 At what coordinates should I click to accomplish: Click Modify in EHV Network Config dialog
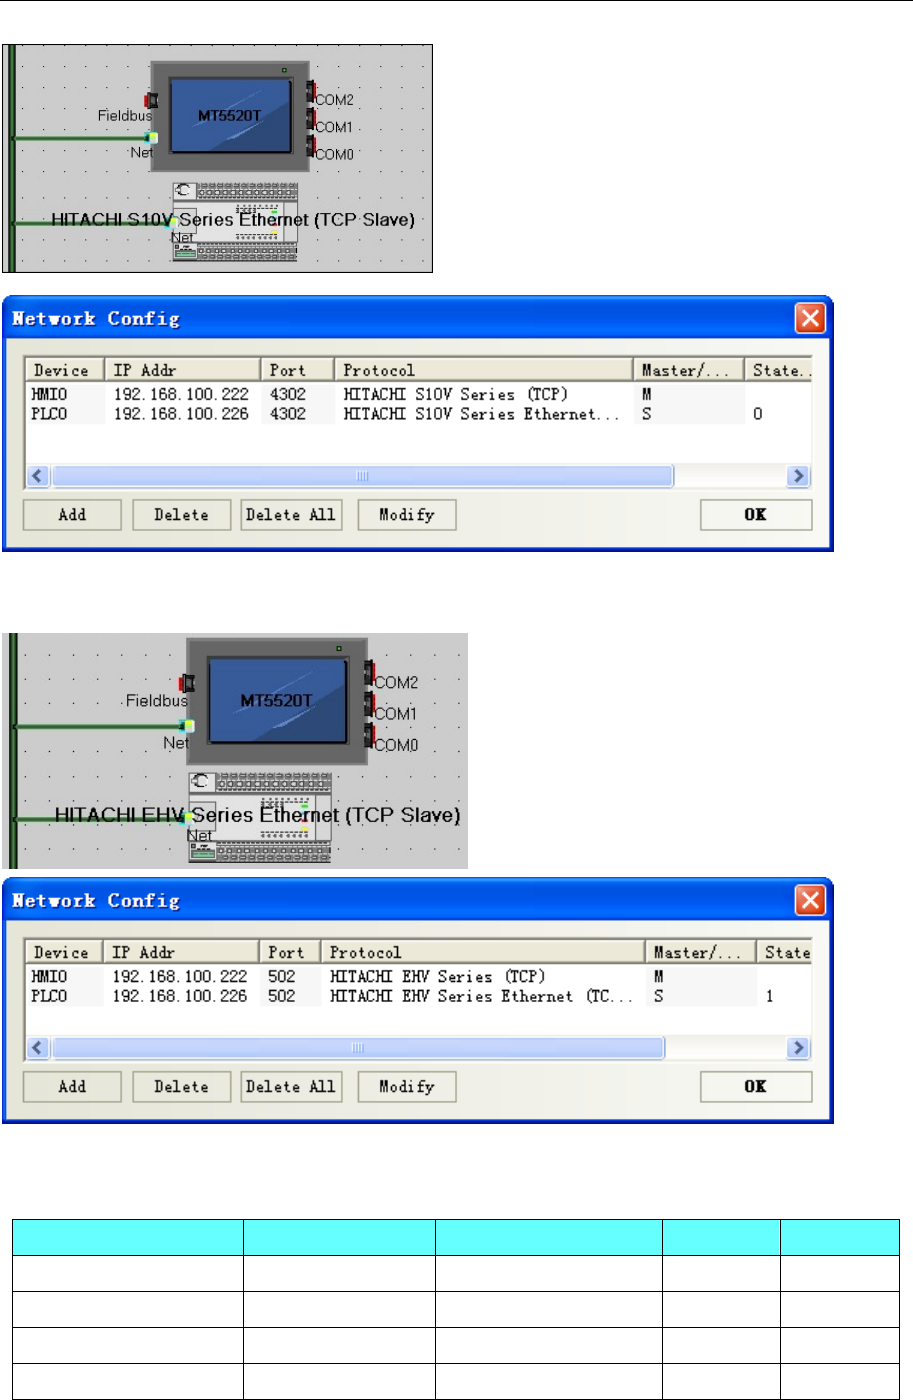[x=406, y=1087]
